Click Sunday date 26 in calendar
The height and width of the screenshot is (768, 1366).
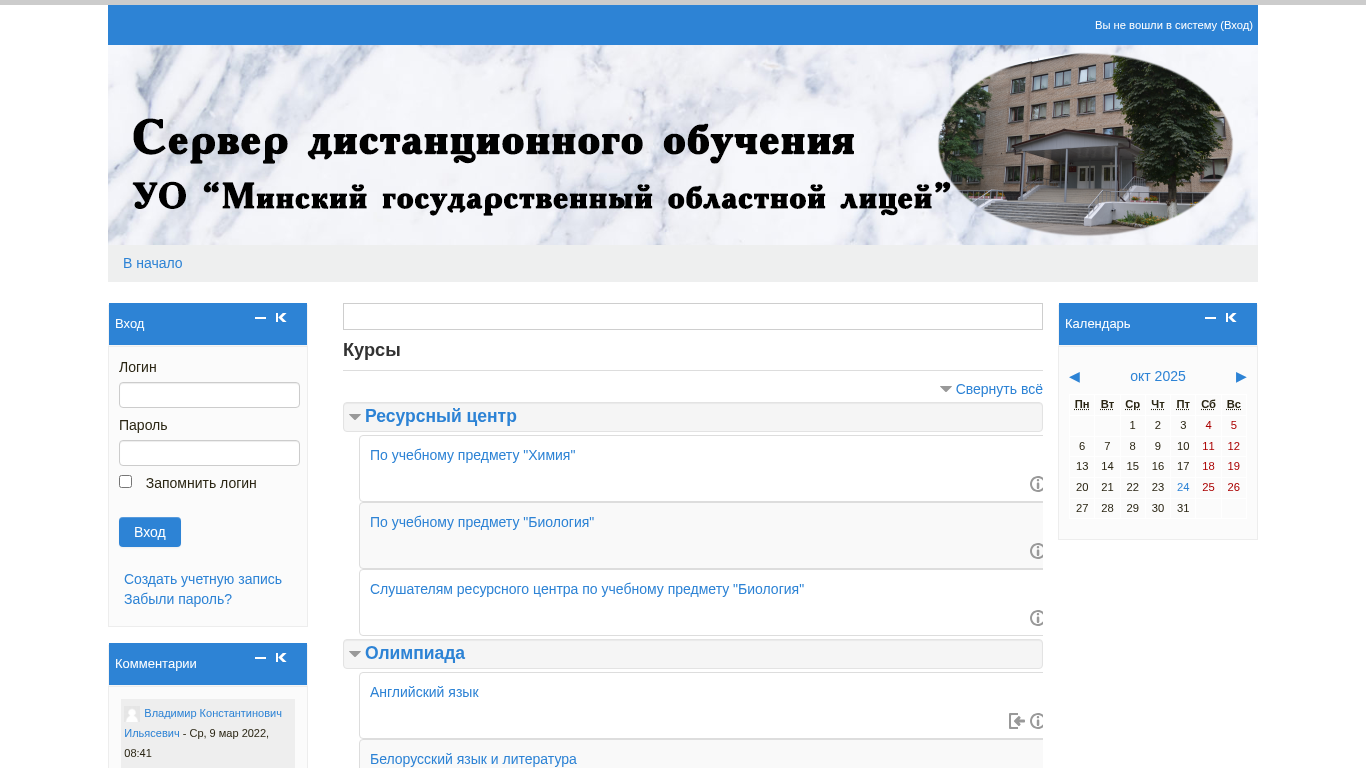[1234, 487]
